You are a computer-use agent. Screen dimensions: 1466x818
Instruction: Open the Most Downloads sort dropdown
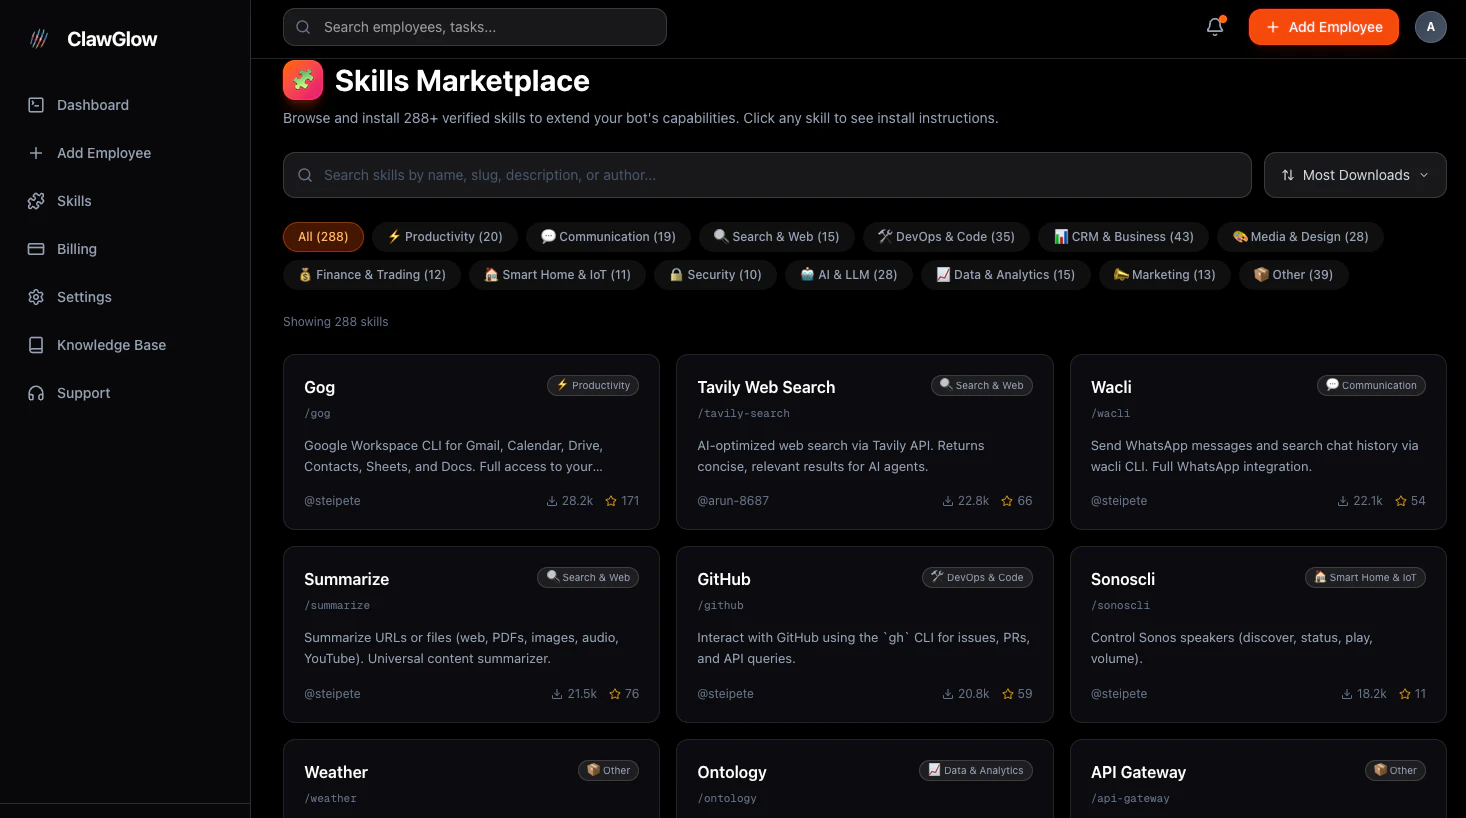(1355, 175)
